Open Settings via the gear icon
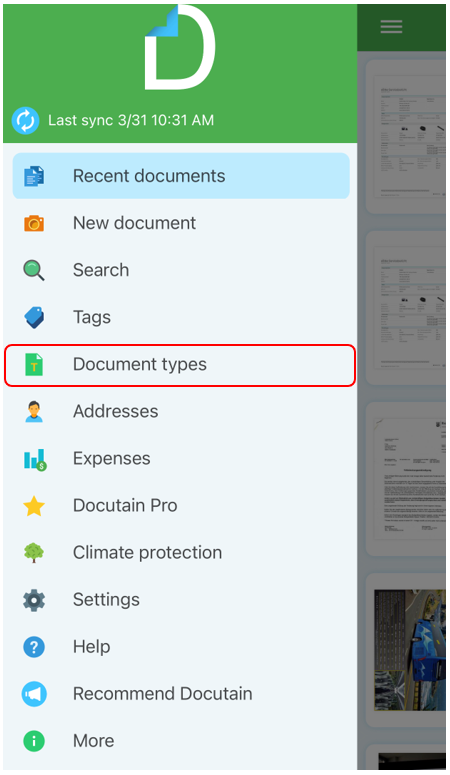This screenshot has width=450, height=775. [34, 600]
